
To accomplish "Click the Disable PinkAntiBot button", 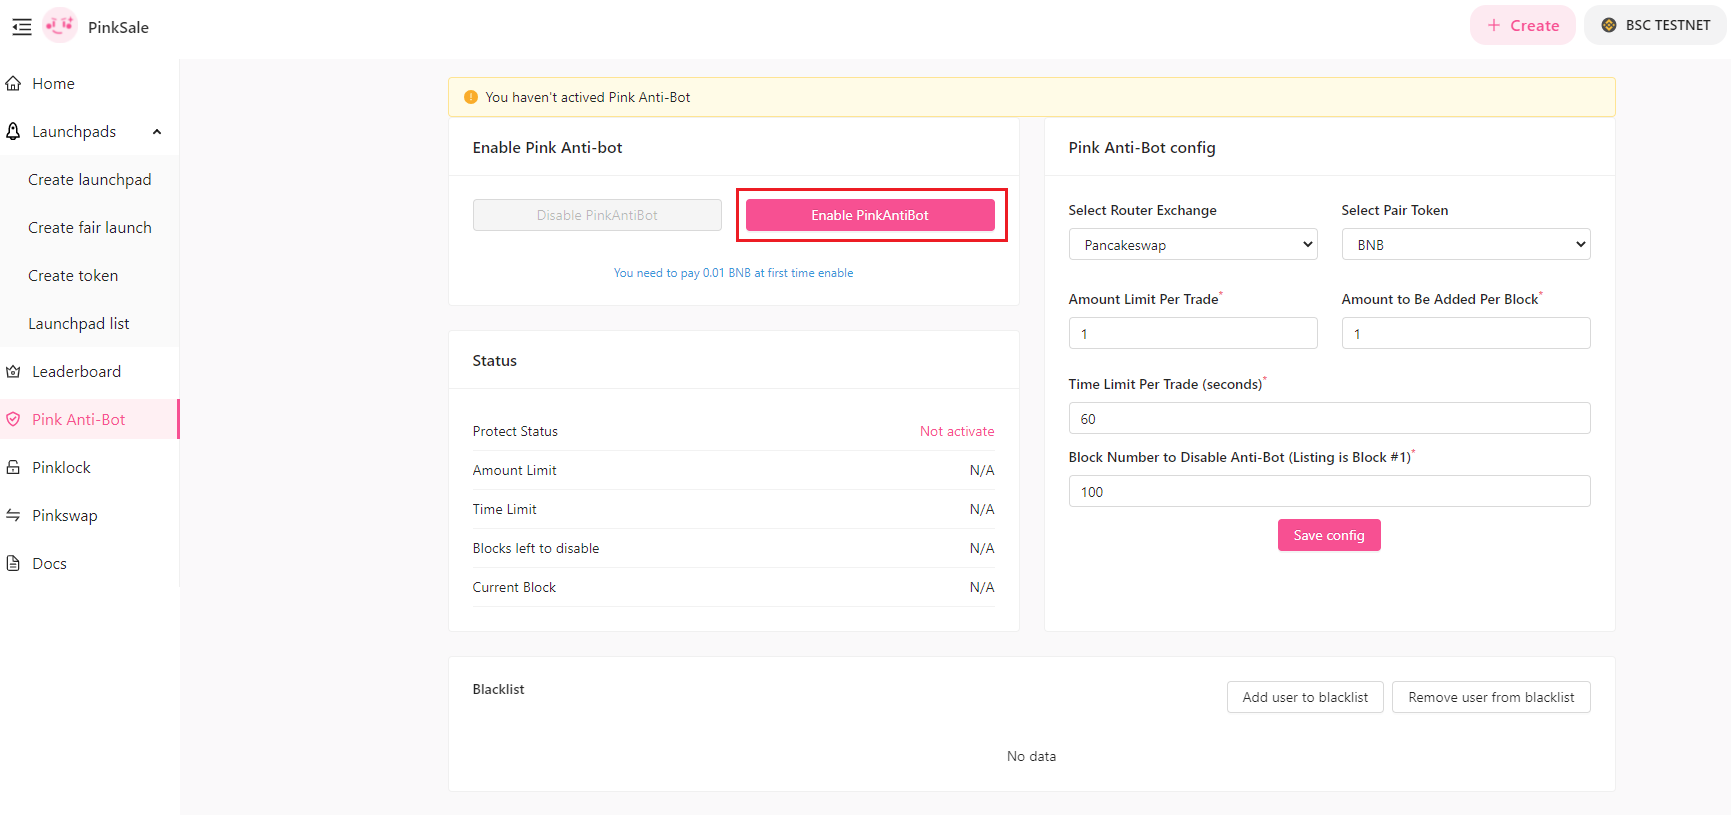I will [597, 215].
